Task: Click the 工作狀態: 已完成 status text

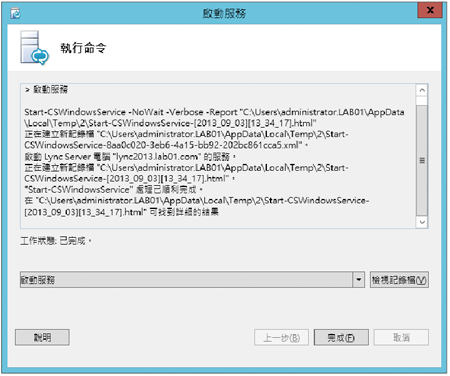Action: [x=55, y=241]
